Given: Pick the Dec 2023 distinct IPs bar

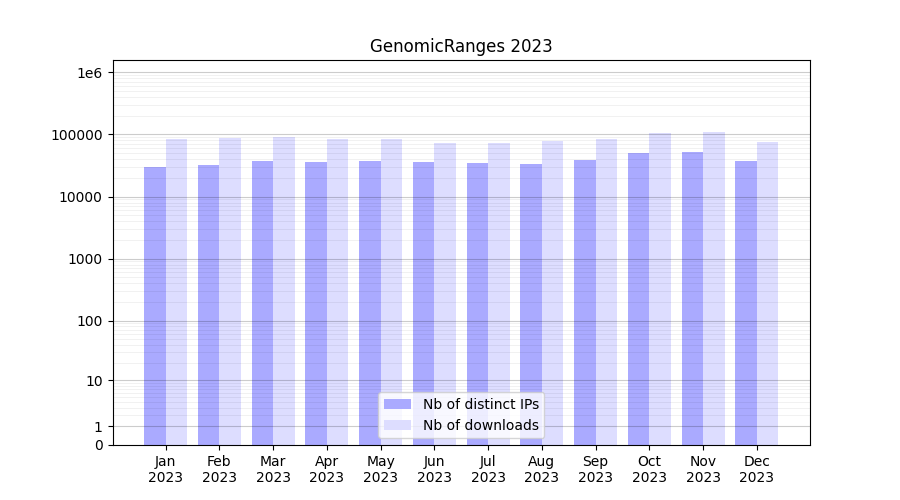Looking at the screenshot, I should click(746, 302).
